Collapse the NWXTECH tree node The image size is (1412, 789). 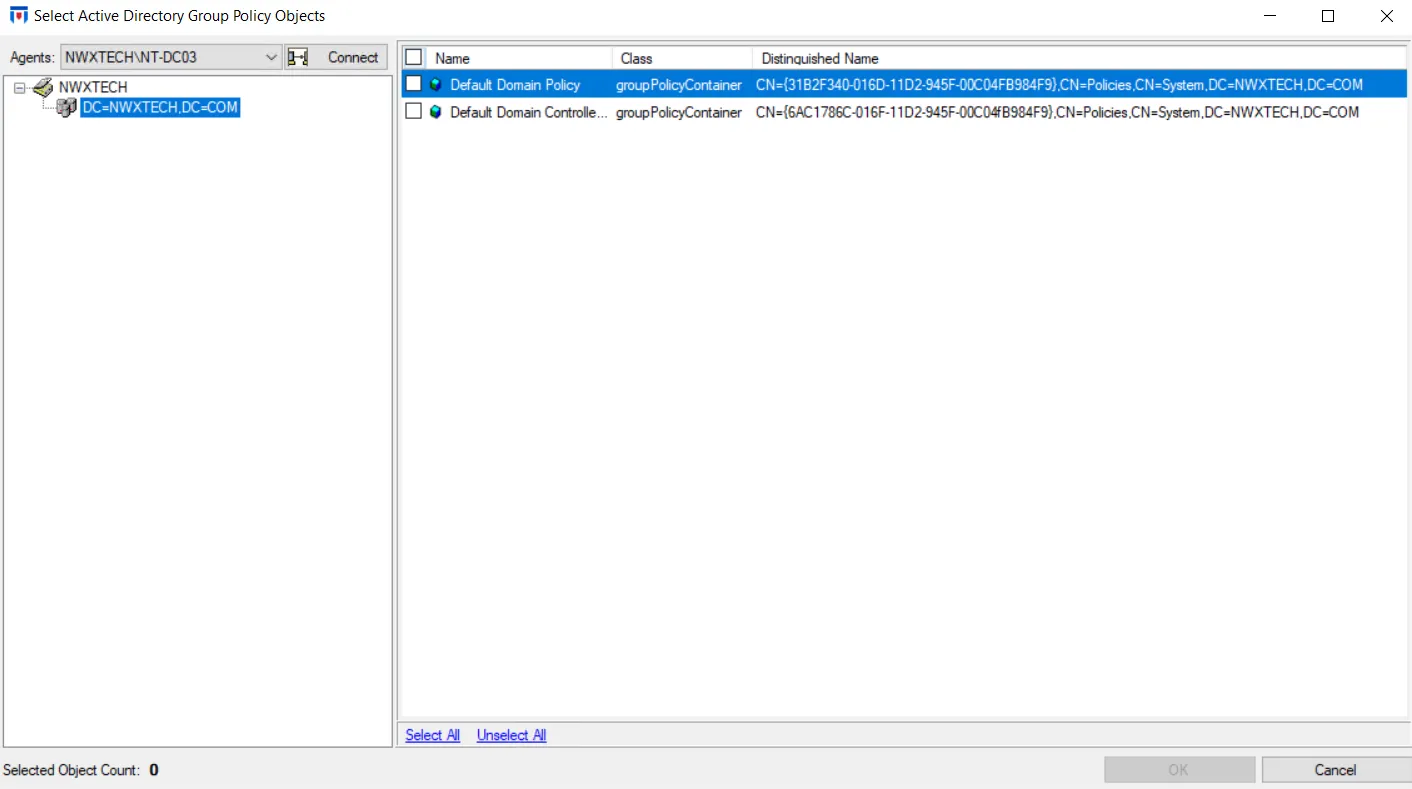tap(20, 88)
